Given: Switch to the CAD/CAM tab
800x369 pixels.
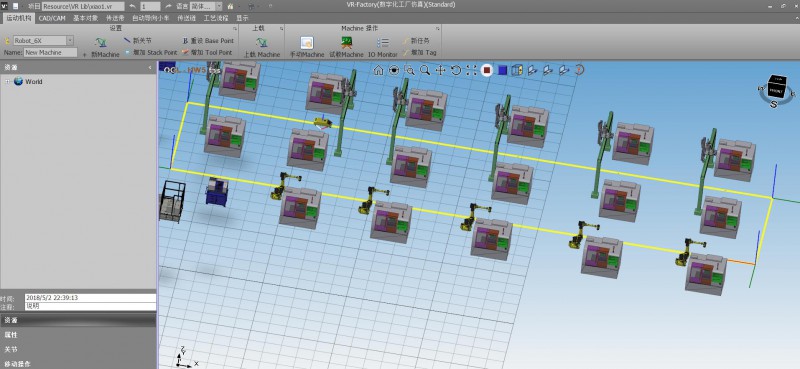Looking at the screenshot, I should coord(52,18).
